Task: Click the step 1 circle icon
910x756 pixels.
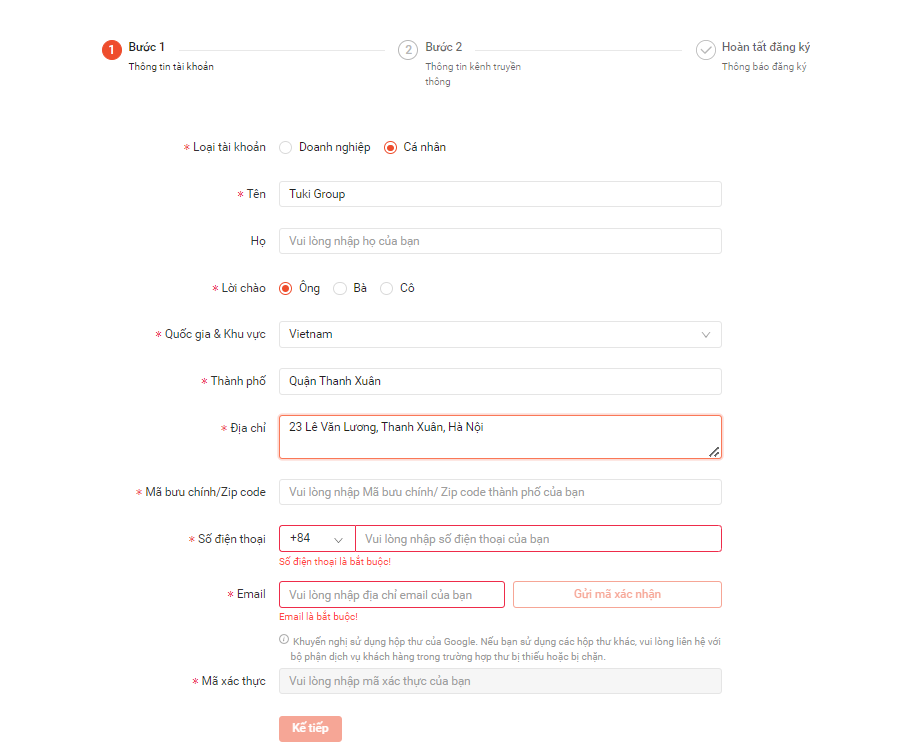Action: 112,50
